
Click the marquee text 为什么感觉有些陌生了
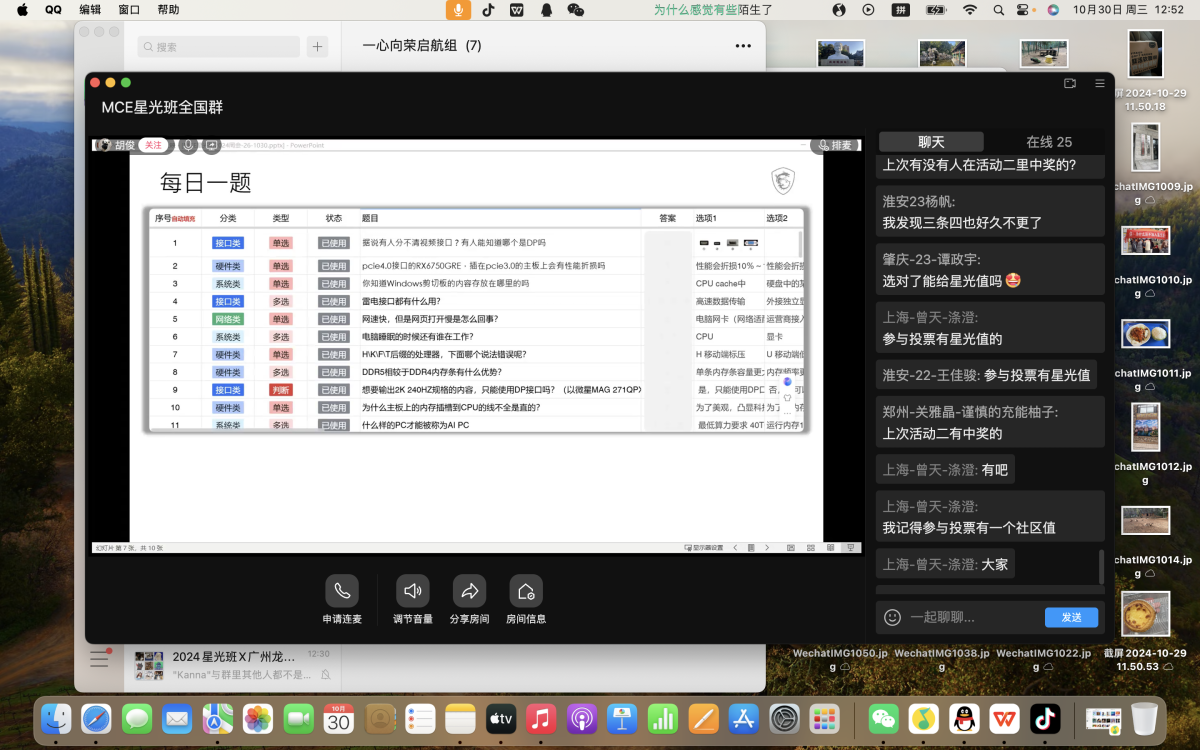[713, 9]
